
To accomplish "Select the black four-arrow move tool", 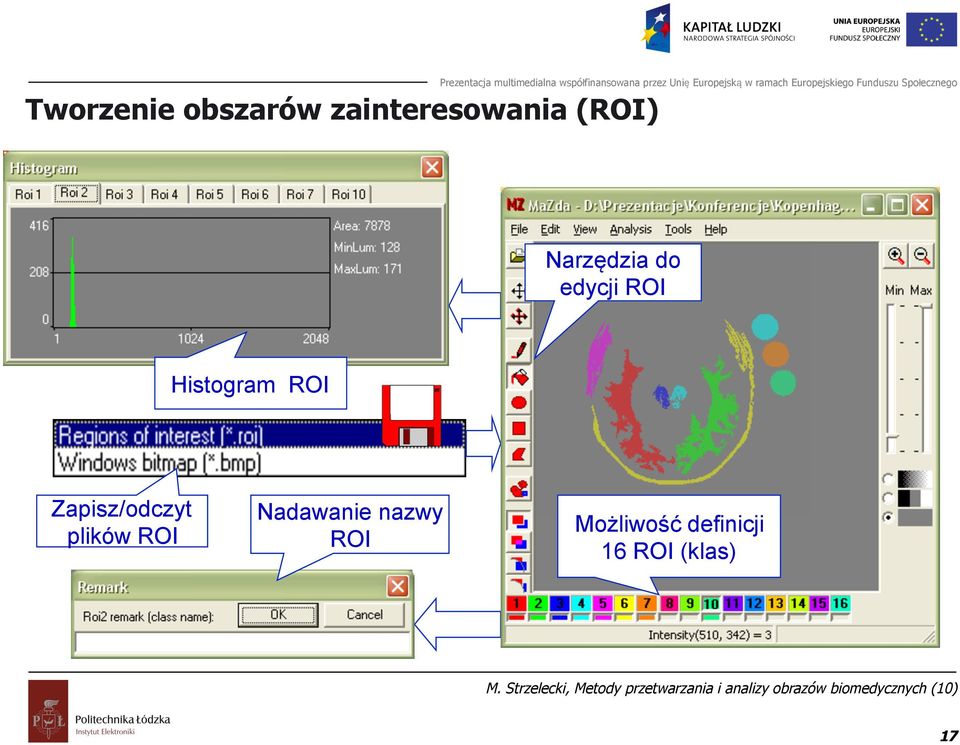I will pos(518,291).
